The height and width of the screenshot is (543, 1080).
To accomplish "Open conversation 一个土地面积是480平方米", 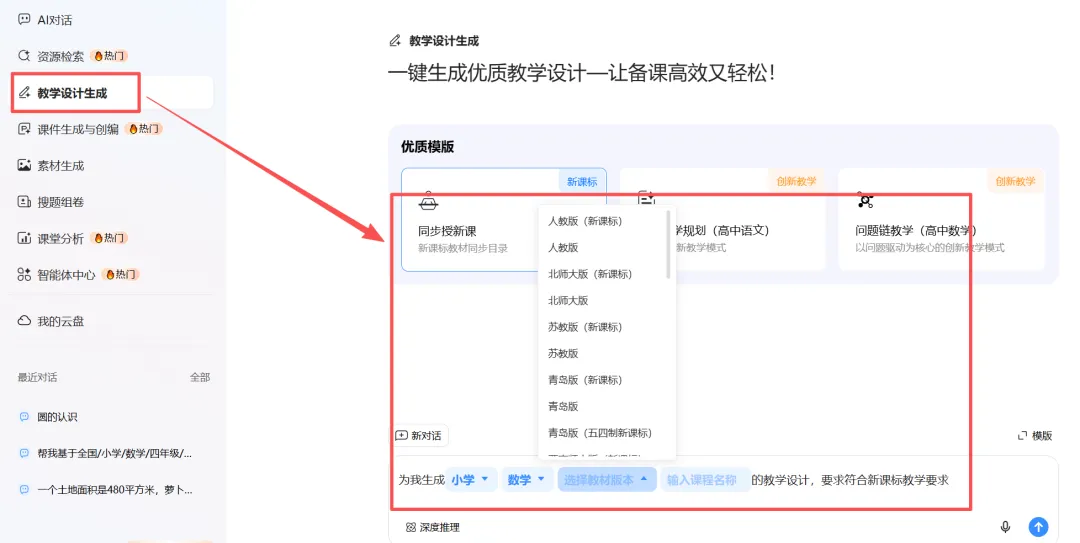I will [x=114, y=490].
